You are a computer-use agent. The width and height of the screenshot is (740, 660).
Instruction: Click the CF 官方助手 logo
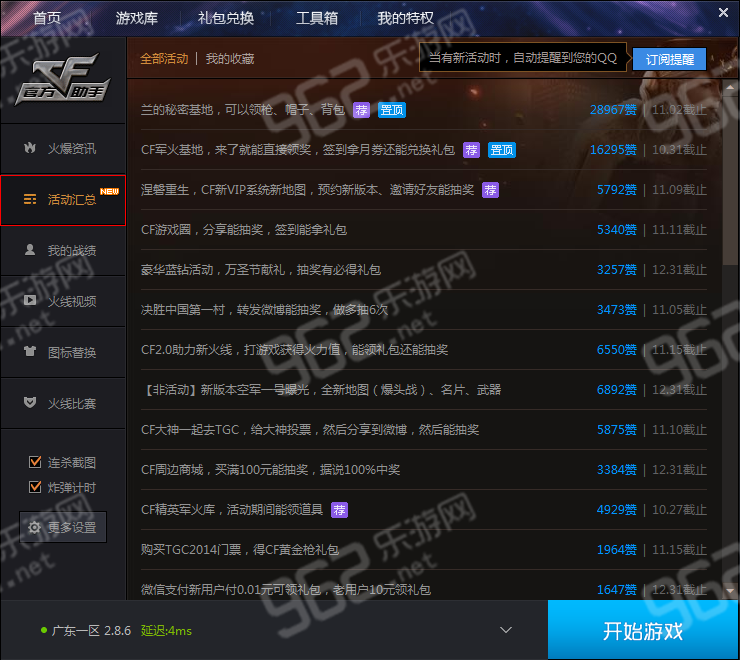point(63,79)
